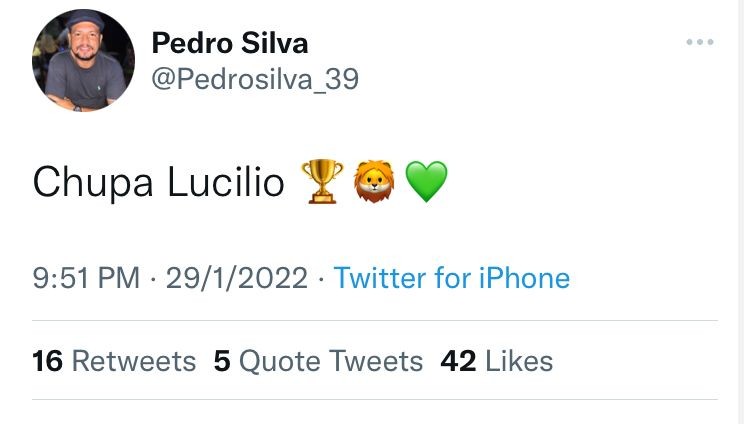This screenshot has width=750, height=424.
Task: Open the Pedro Silva display name link
Action: [x=230, y=43]
